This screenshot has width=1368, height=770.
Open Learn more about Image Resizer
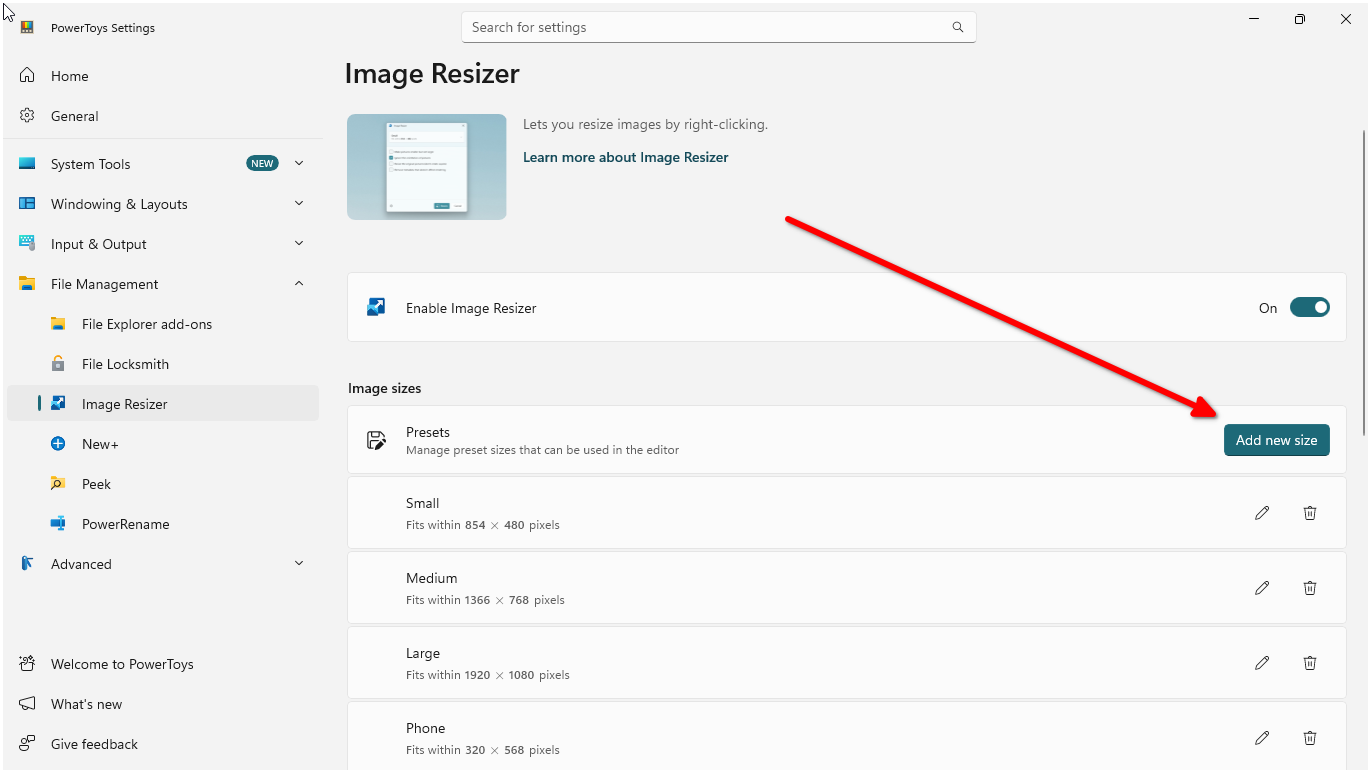tap(625, 157)
